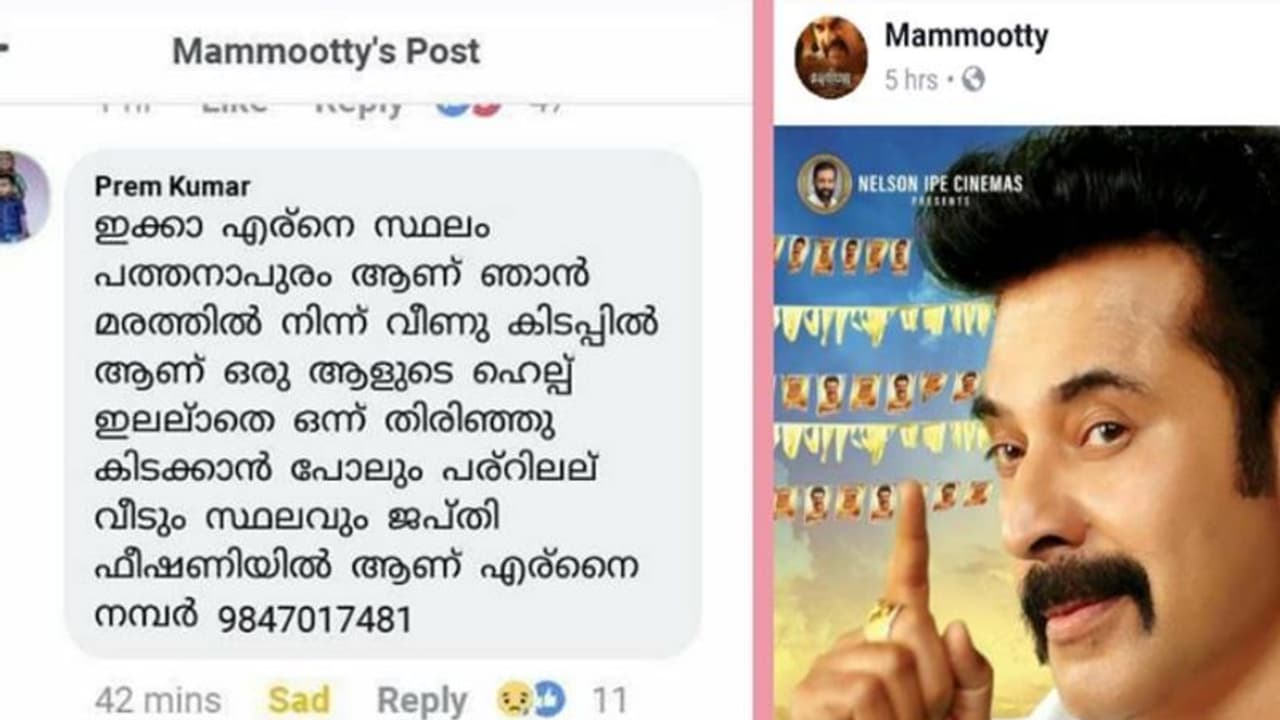Open the Nelson Ipe Cinemas logo
1280x720 pixels.
824,184
